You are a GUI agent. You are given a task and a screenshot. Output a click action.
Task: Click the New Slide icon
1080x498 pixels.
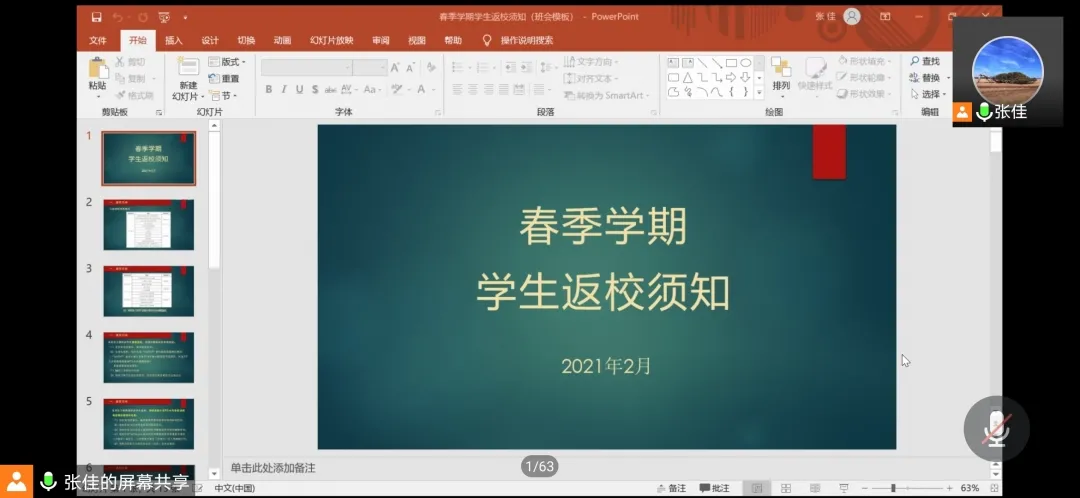point(188,67)
